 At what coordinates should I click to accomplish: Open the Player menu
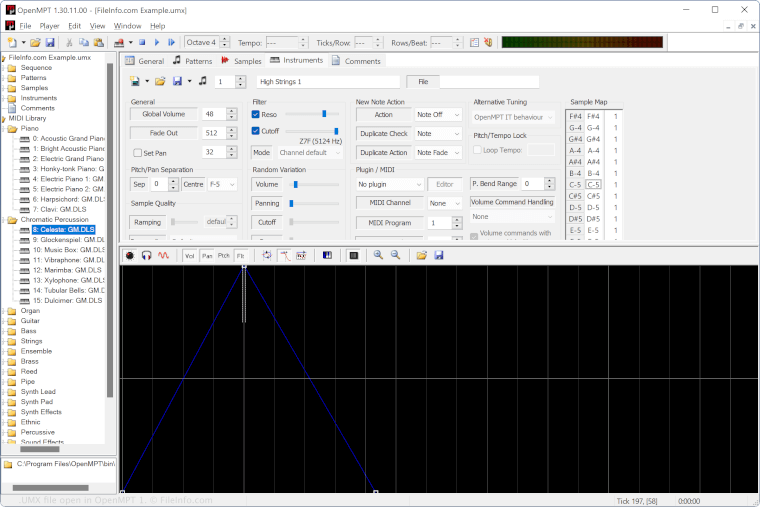(49, 25)
